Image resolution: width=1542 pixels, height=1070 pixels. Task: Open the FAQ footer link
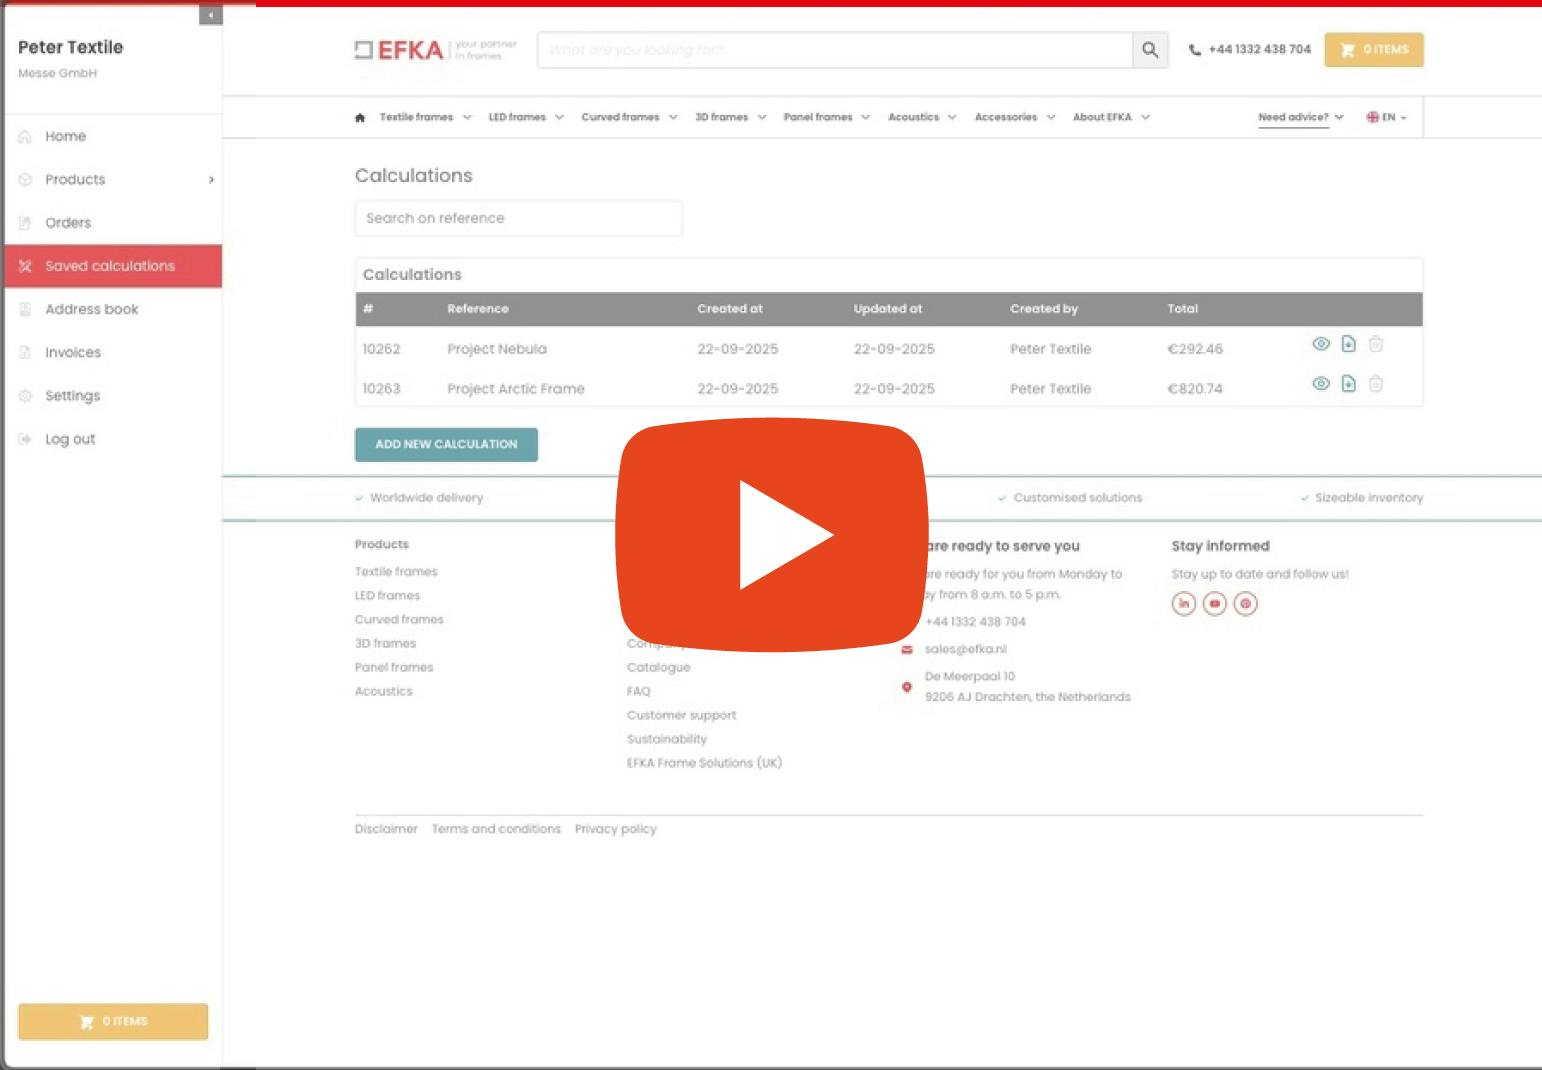pos(639,692)
